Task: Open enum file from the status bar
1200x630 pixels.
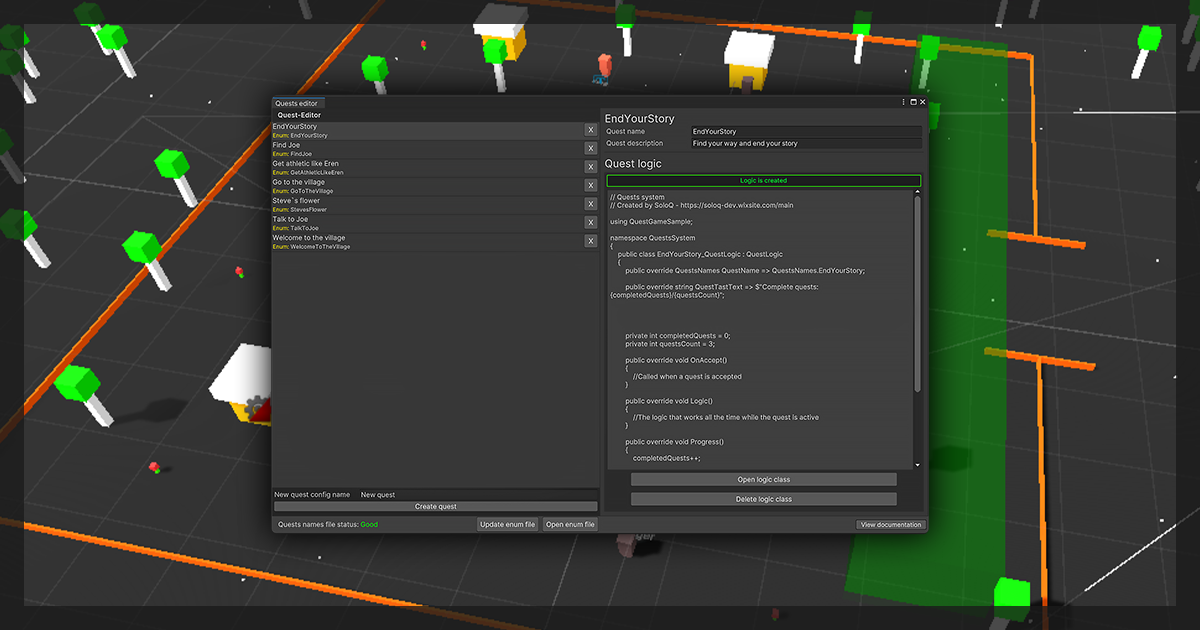Action: [570, 523]
